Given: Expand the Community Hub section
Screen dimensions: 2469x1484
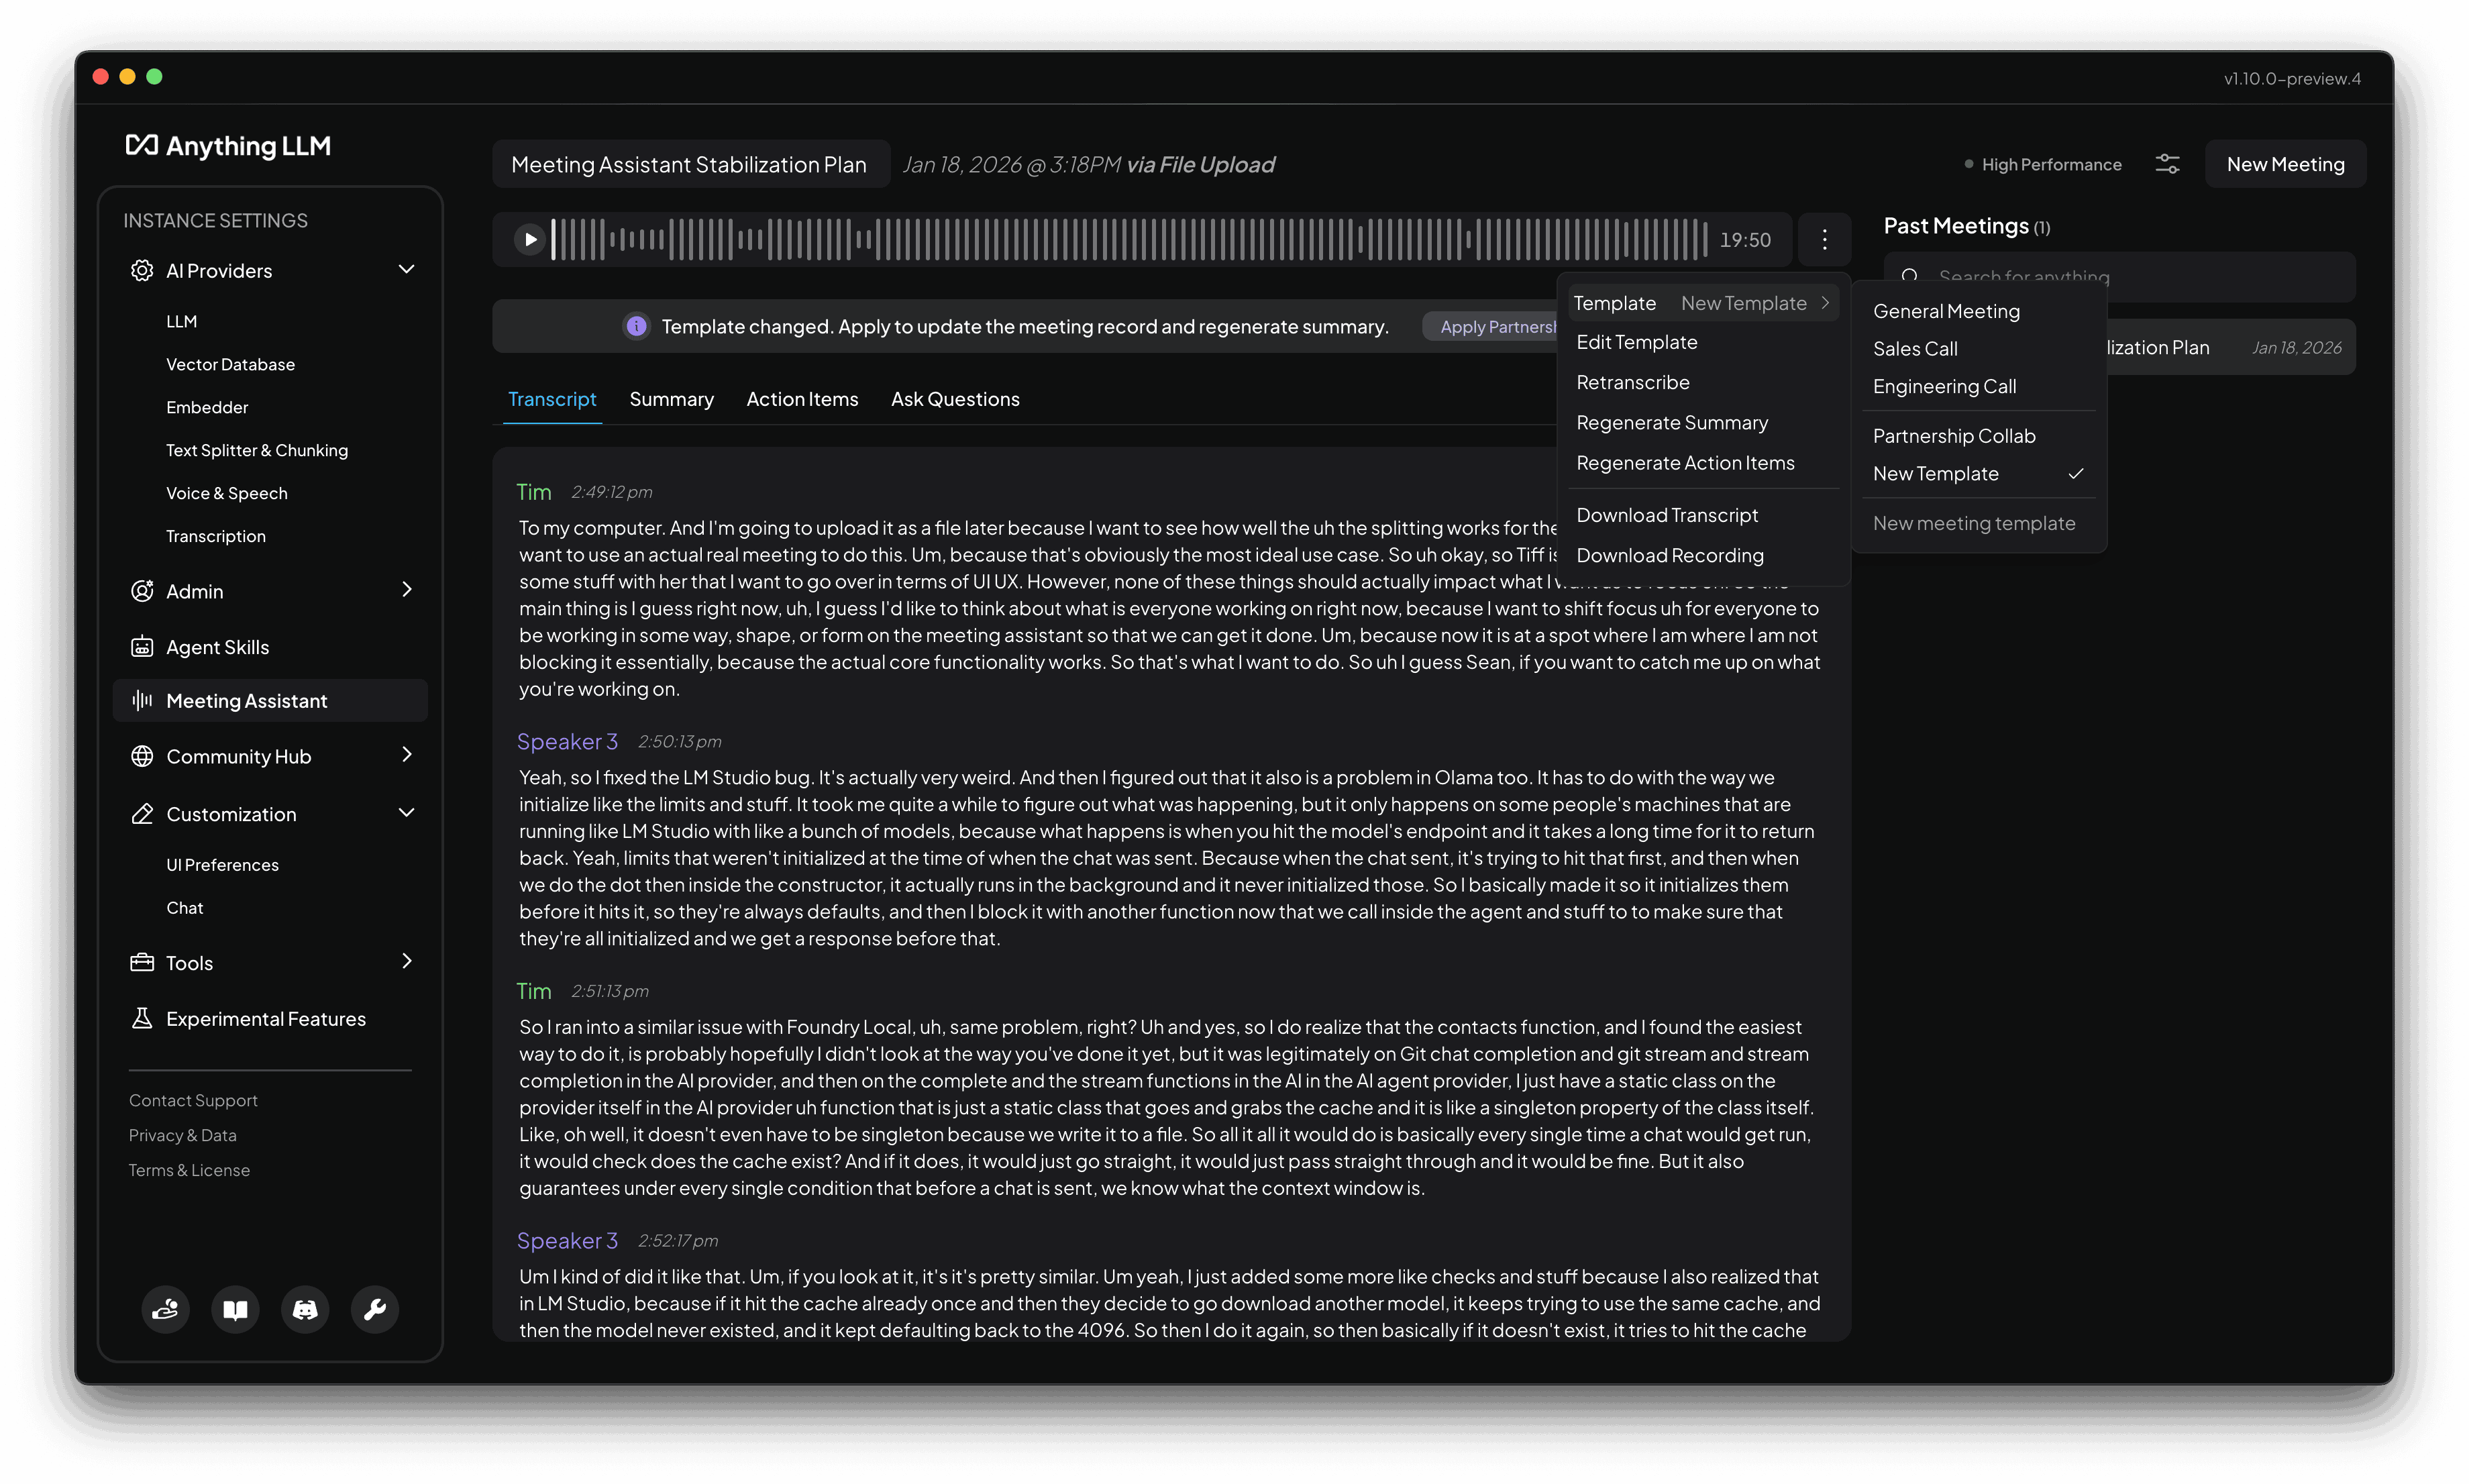Looking at the screenshot, I should (x=406, y=755).
